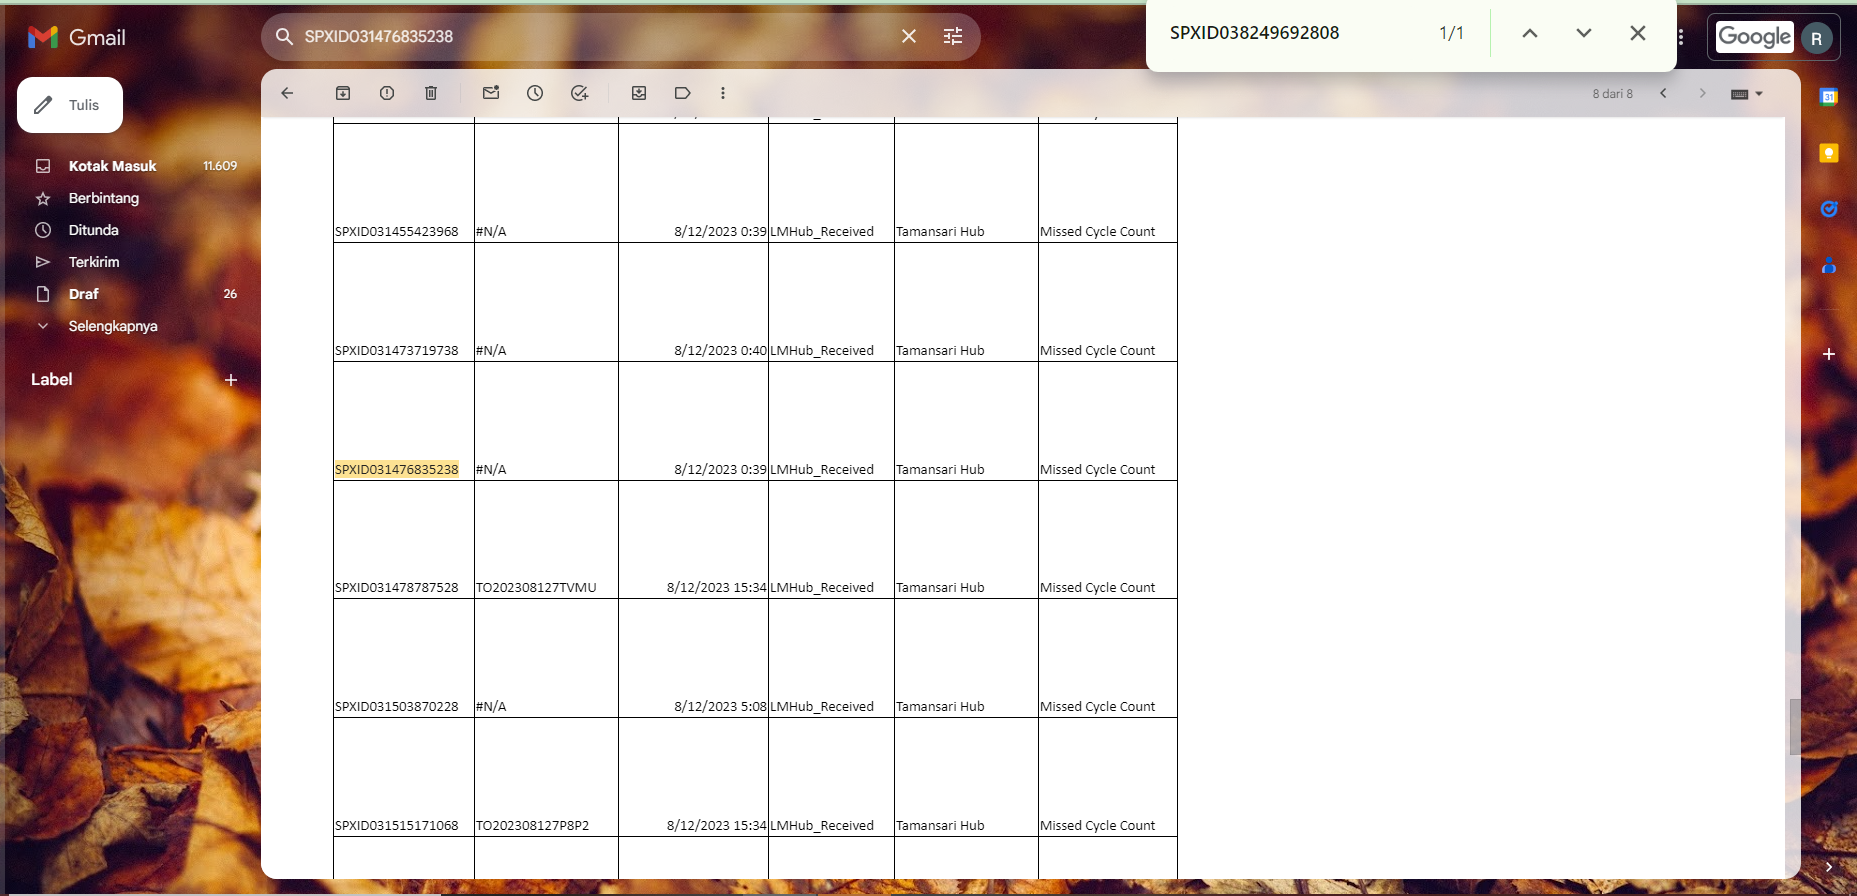Move email to another folder
1857x896 pixels.
pyautogui.click(x=639, y=93)
